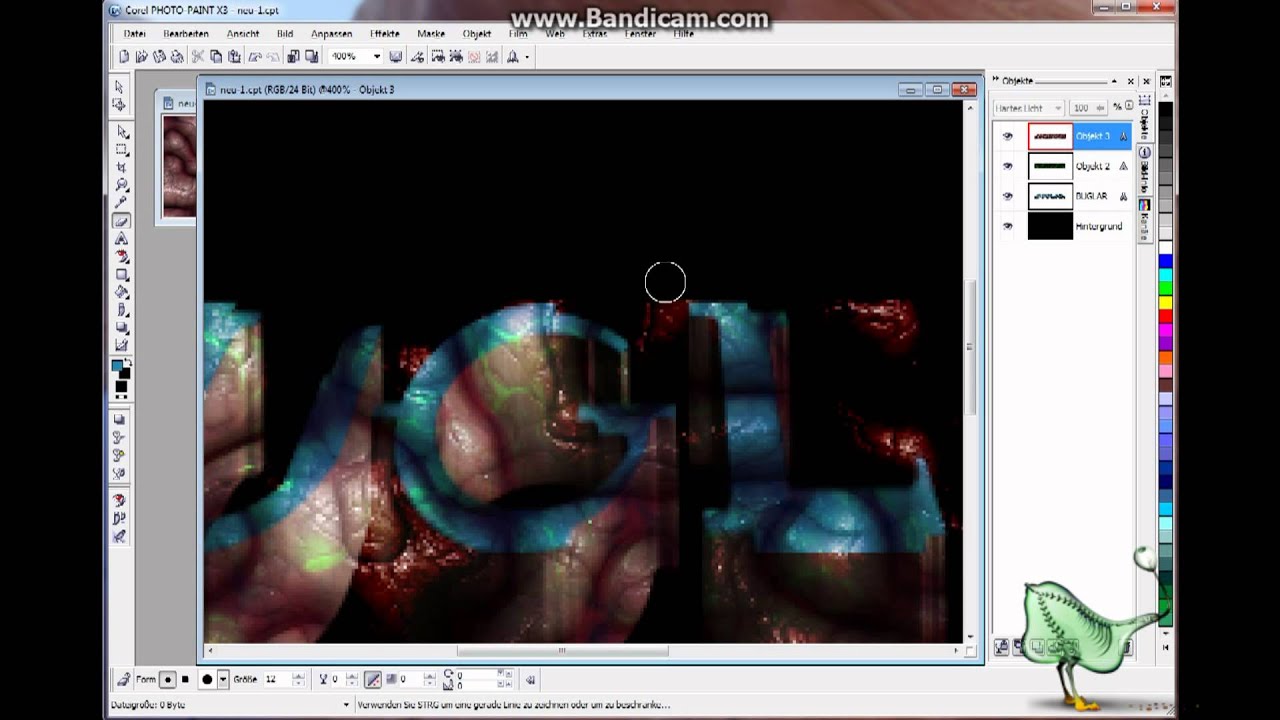Click the horizontal scrollbar of the image window
This screenshot has height=720, width=1280.
tap(562, 650)
